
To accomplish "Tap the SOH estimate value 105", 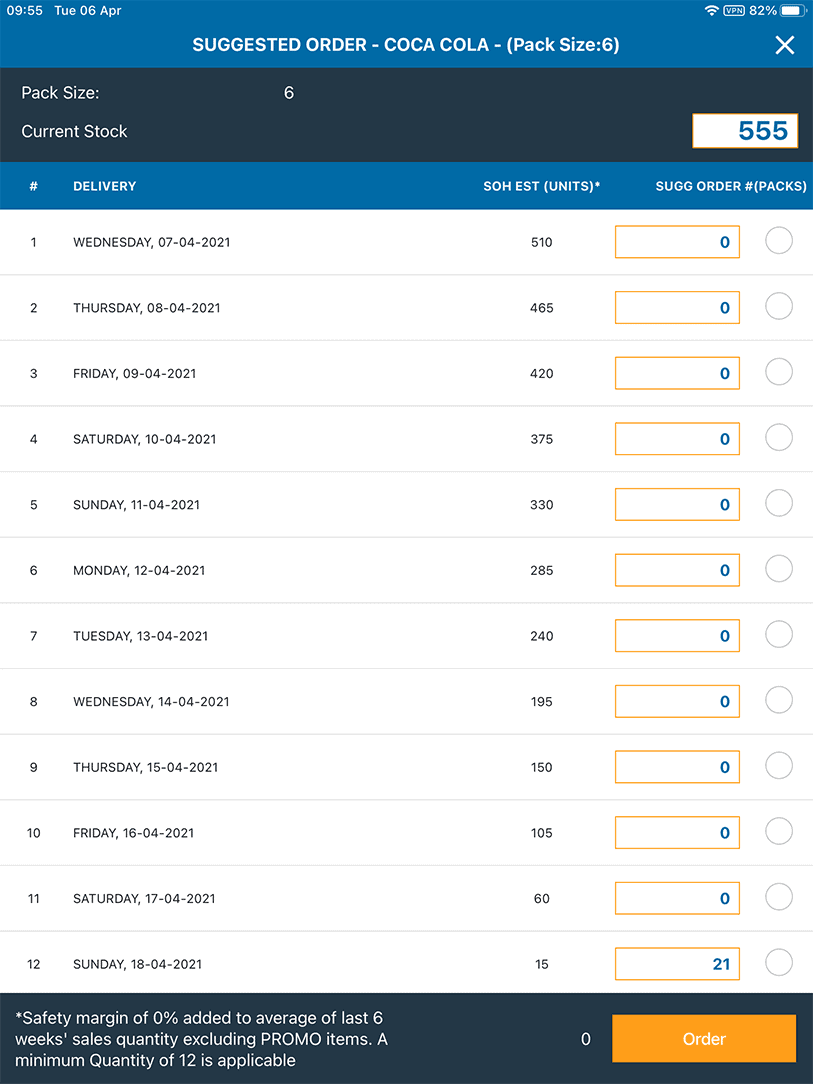I will pos(541,833).
